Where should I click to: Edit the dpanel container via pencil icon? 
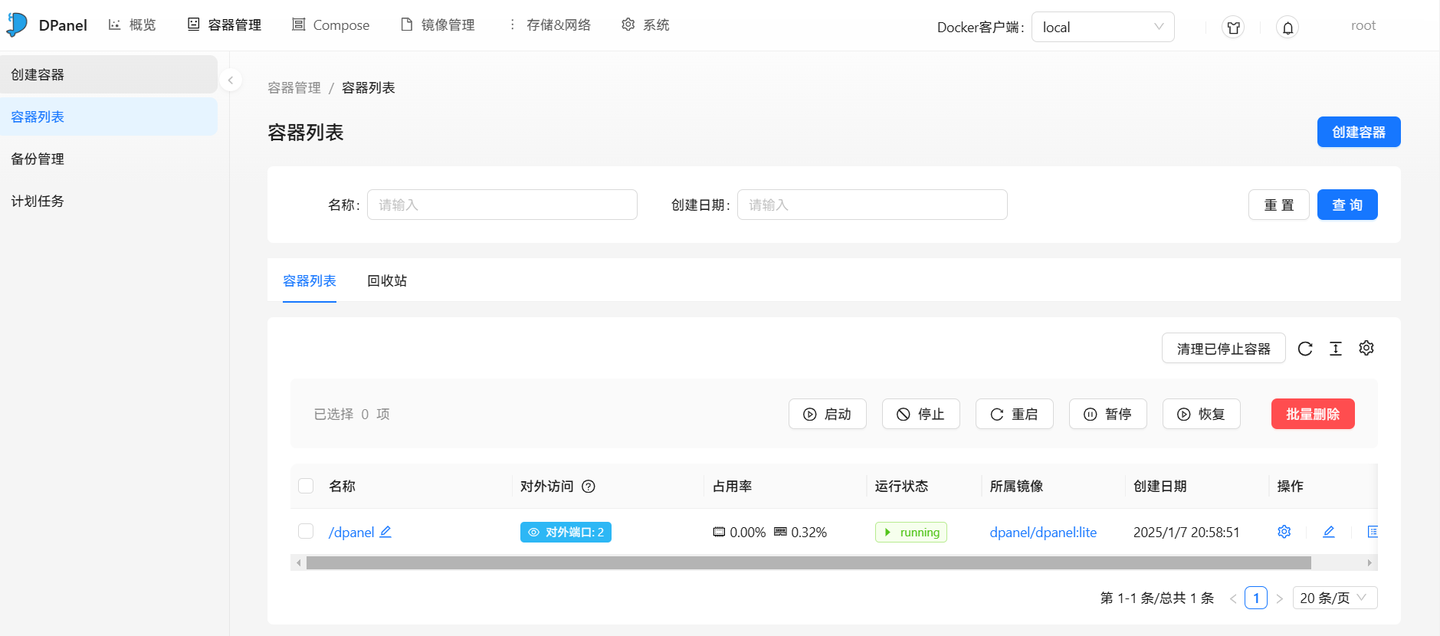point(1328,531)
